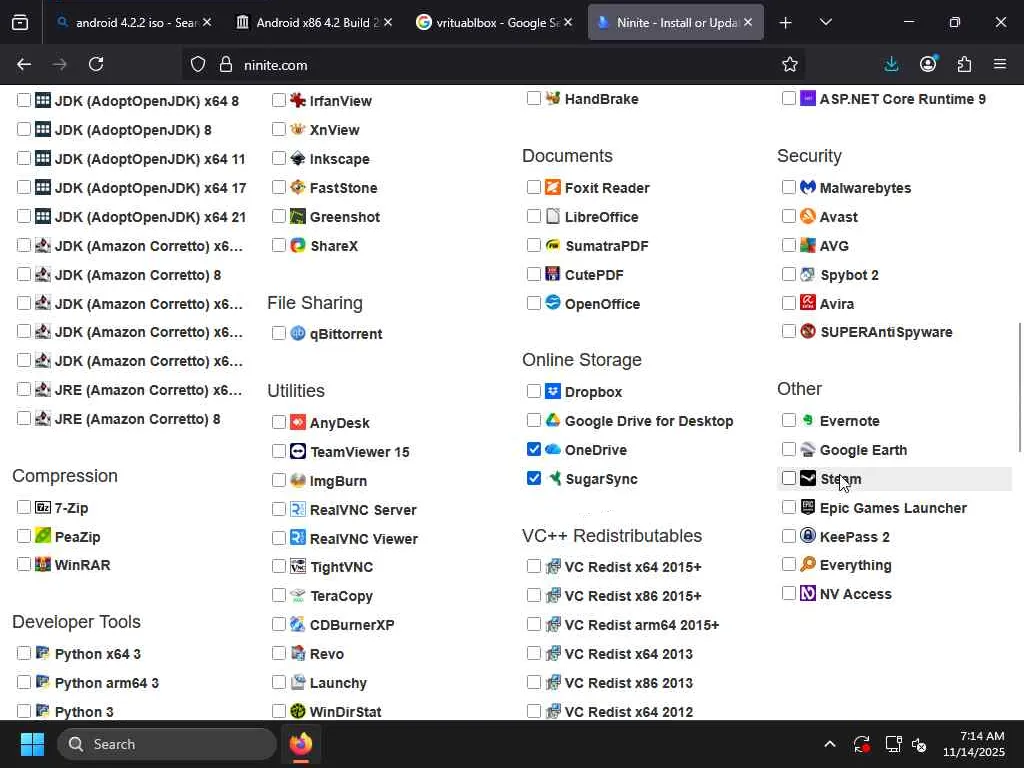Open Firefox downloads arrow icon
Viewport: 1024px width, 768px height.
pos(891,64)
